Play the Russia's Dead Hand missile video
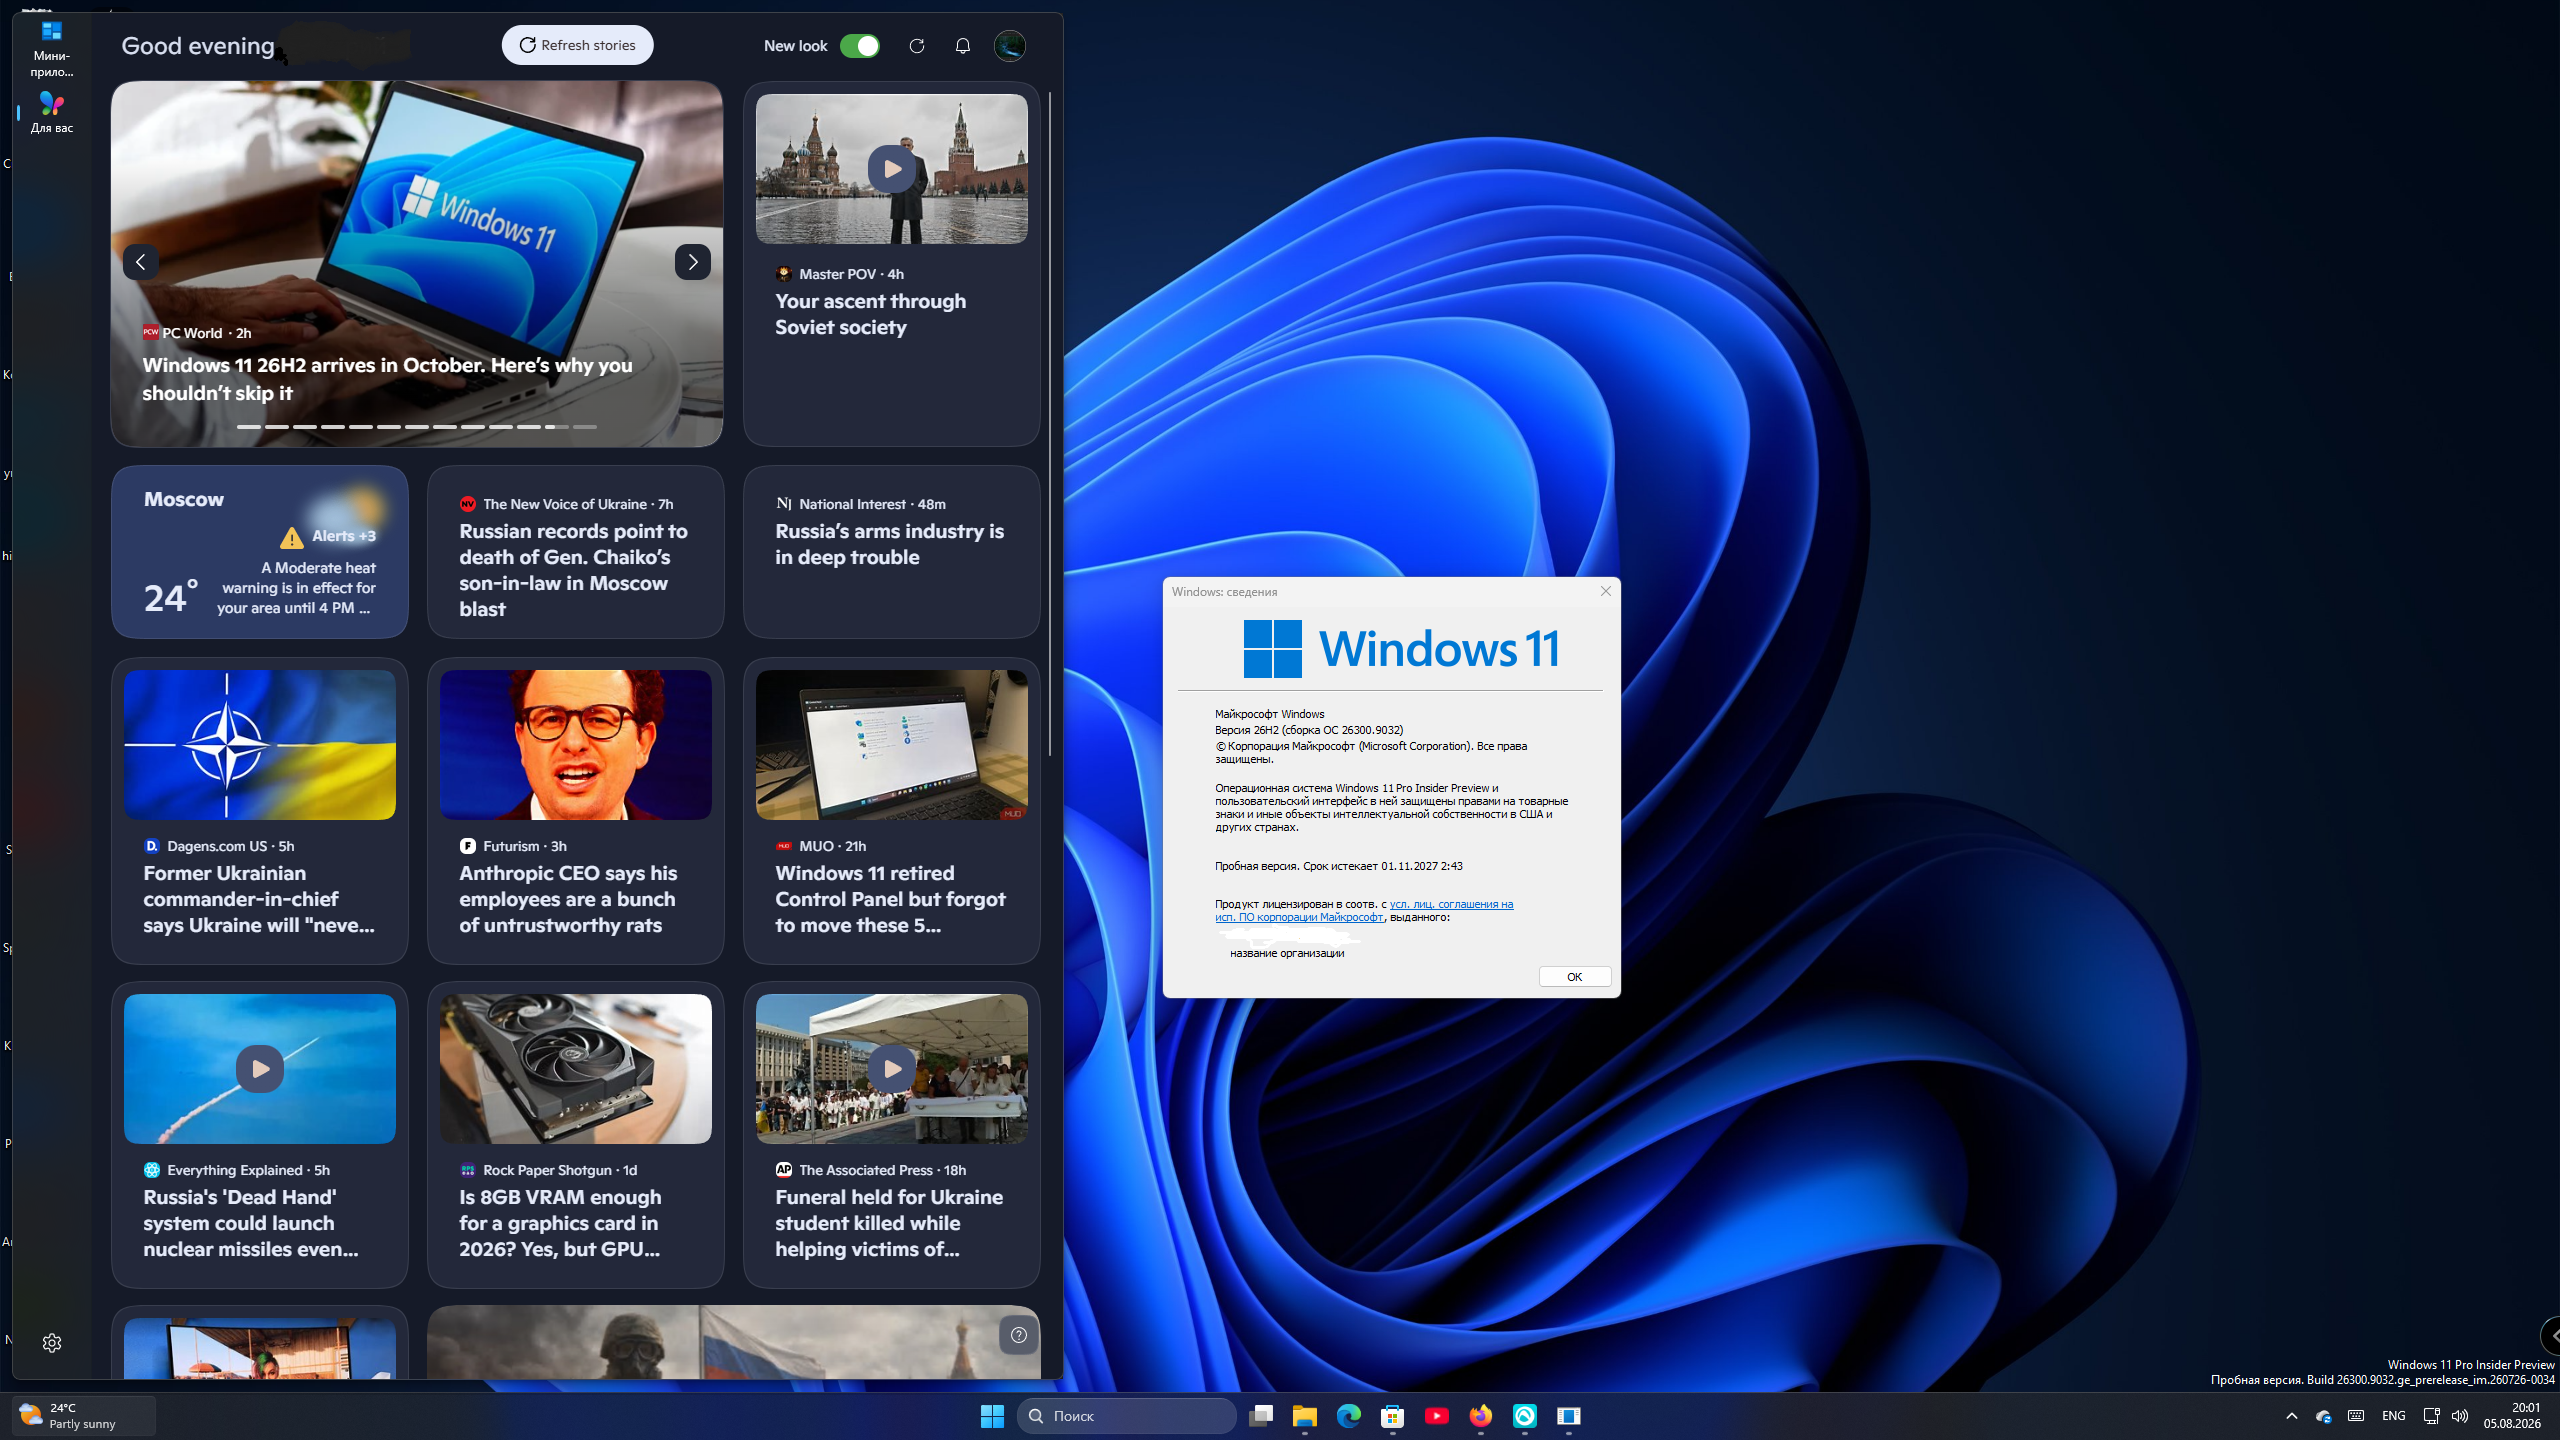 pyautogui.click(x=260, y=1069)
